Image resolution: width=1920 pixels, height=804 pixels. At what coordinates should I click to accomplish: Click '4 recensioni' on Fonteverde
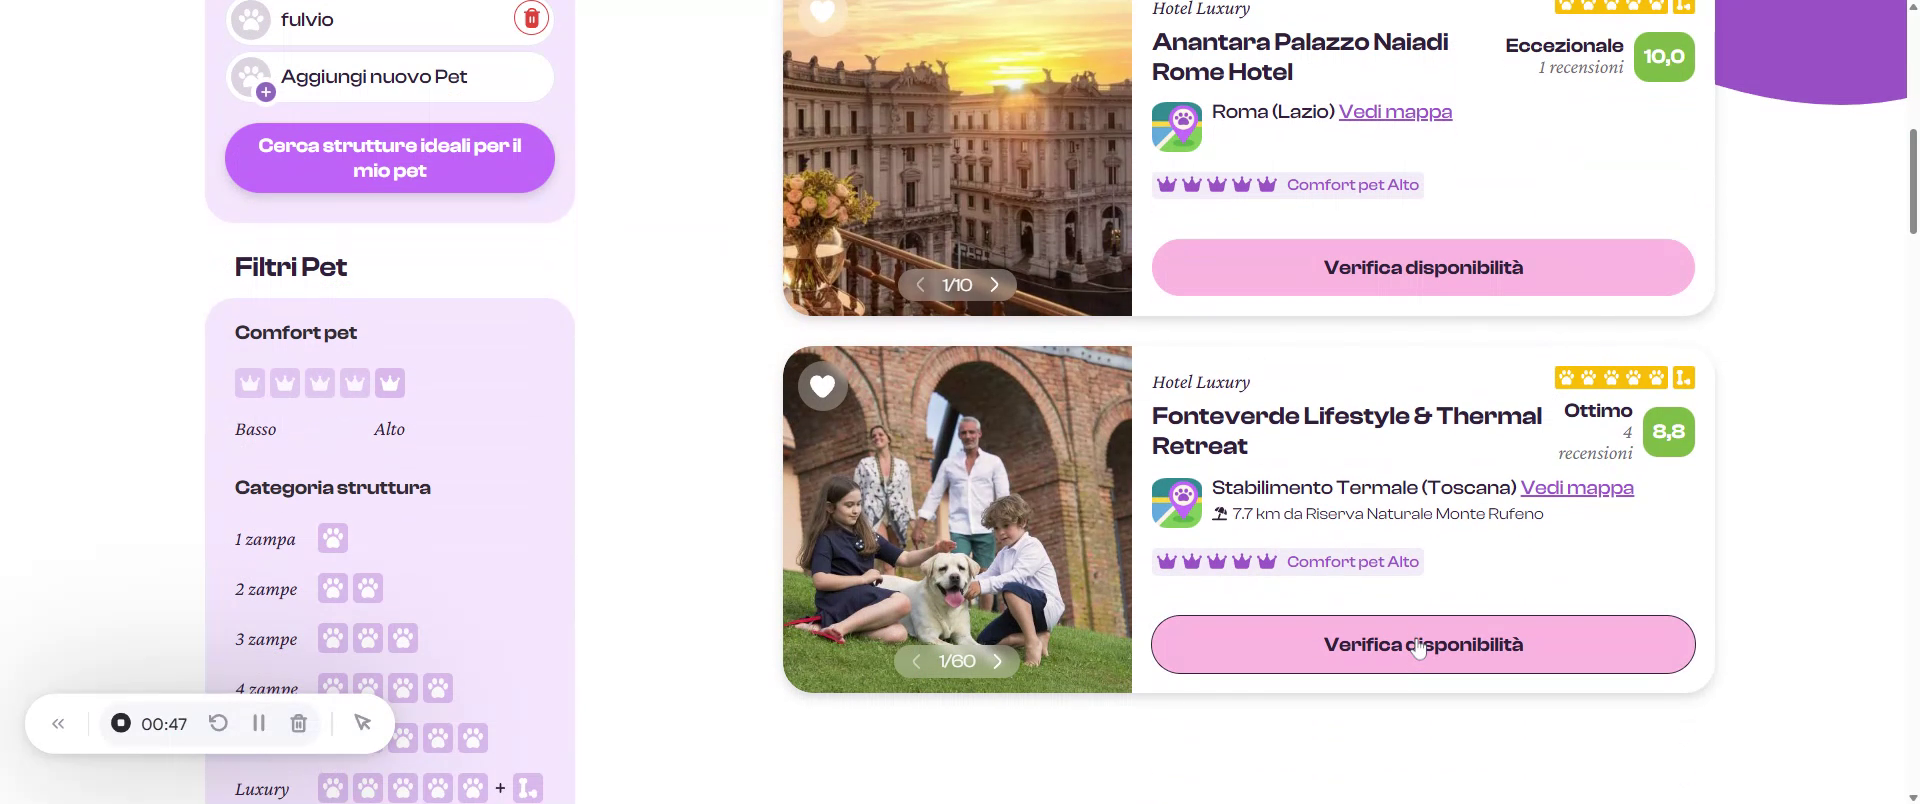[x=1596, y=443]
